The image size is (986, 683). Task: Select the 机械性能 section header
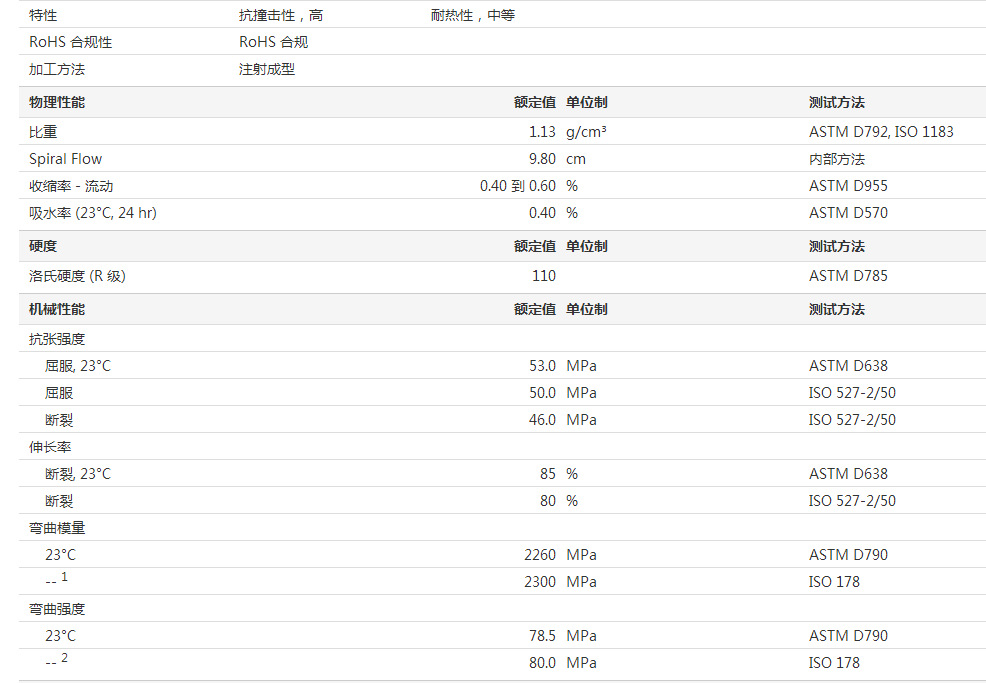pos(57,309)
